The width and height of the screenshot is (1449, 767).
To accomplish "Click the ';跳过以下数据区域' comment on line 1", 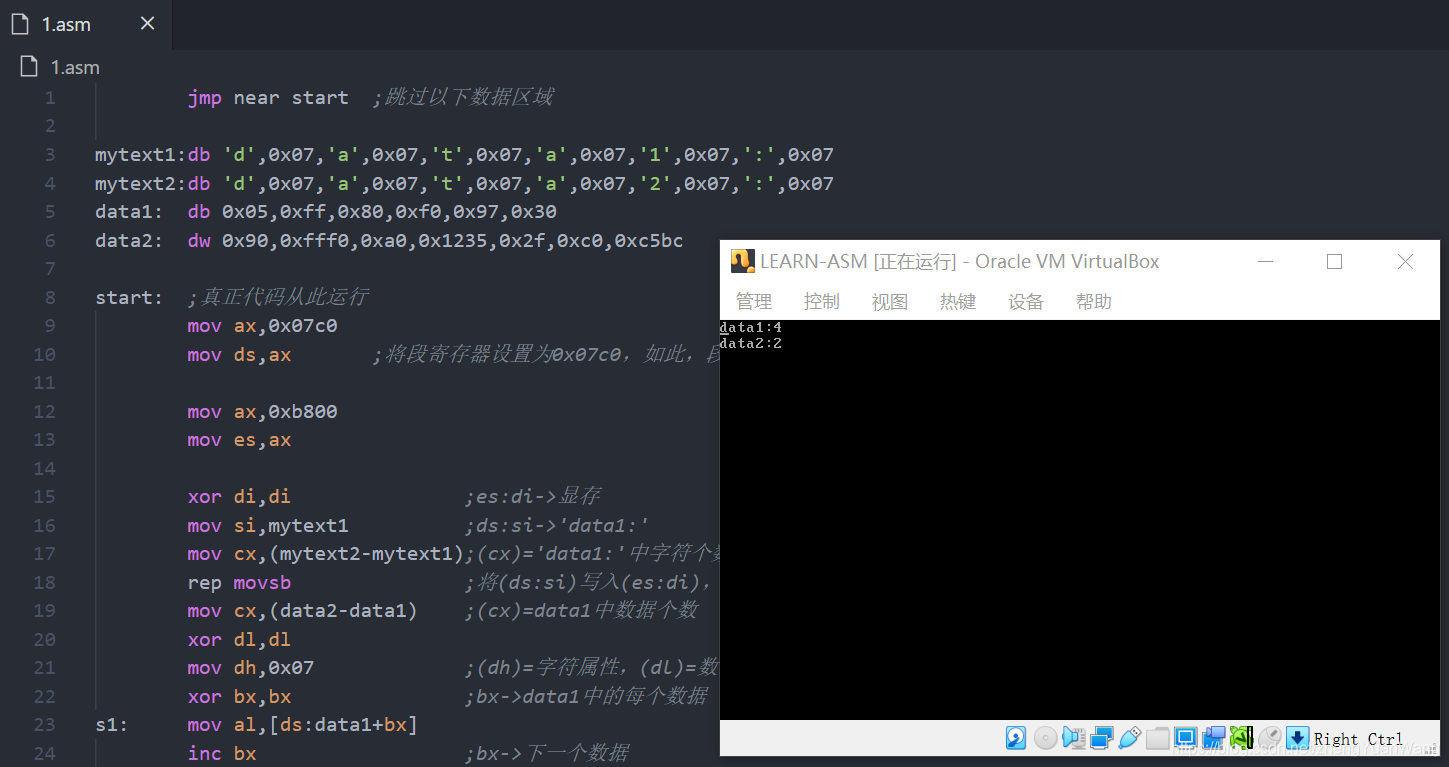I will point(463,98).
